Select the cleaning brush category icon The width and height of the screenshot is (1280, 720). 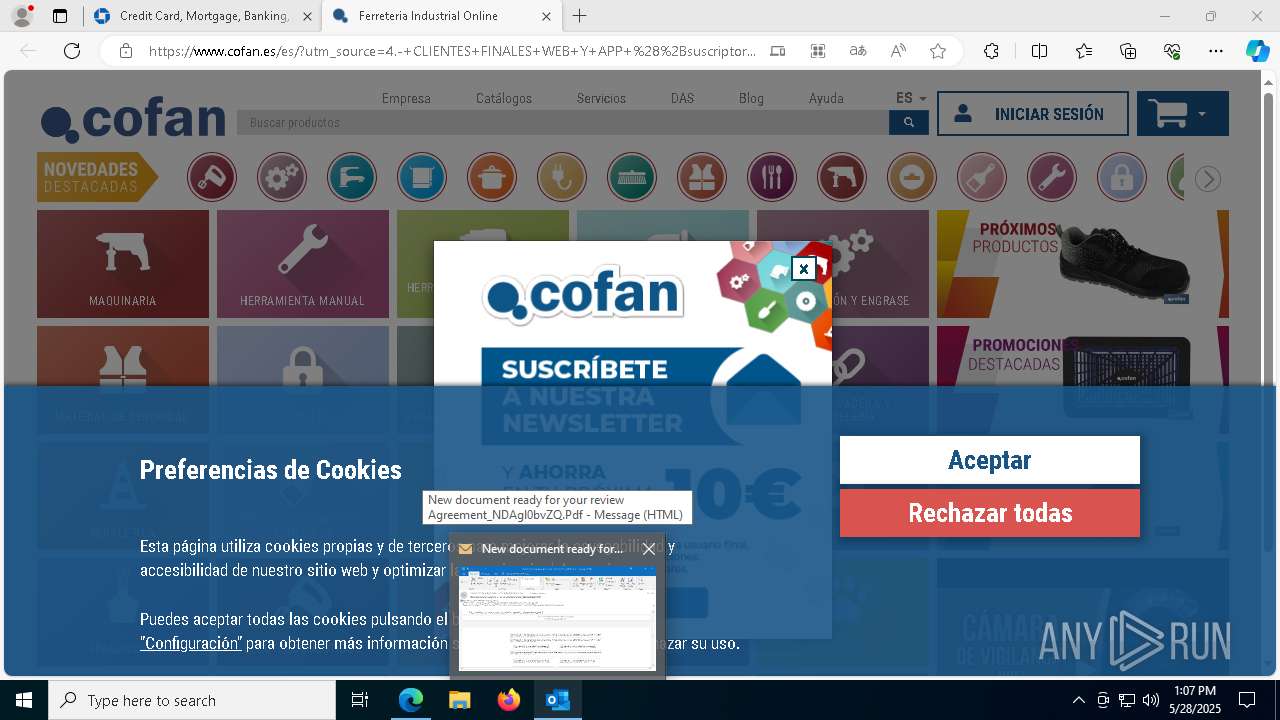pyautogui.click(x=632, y=178)
